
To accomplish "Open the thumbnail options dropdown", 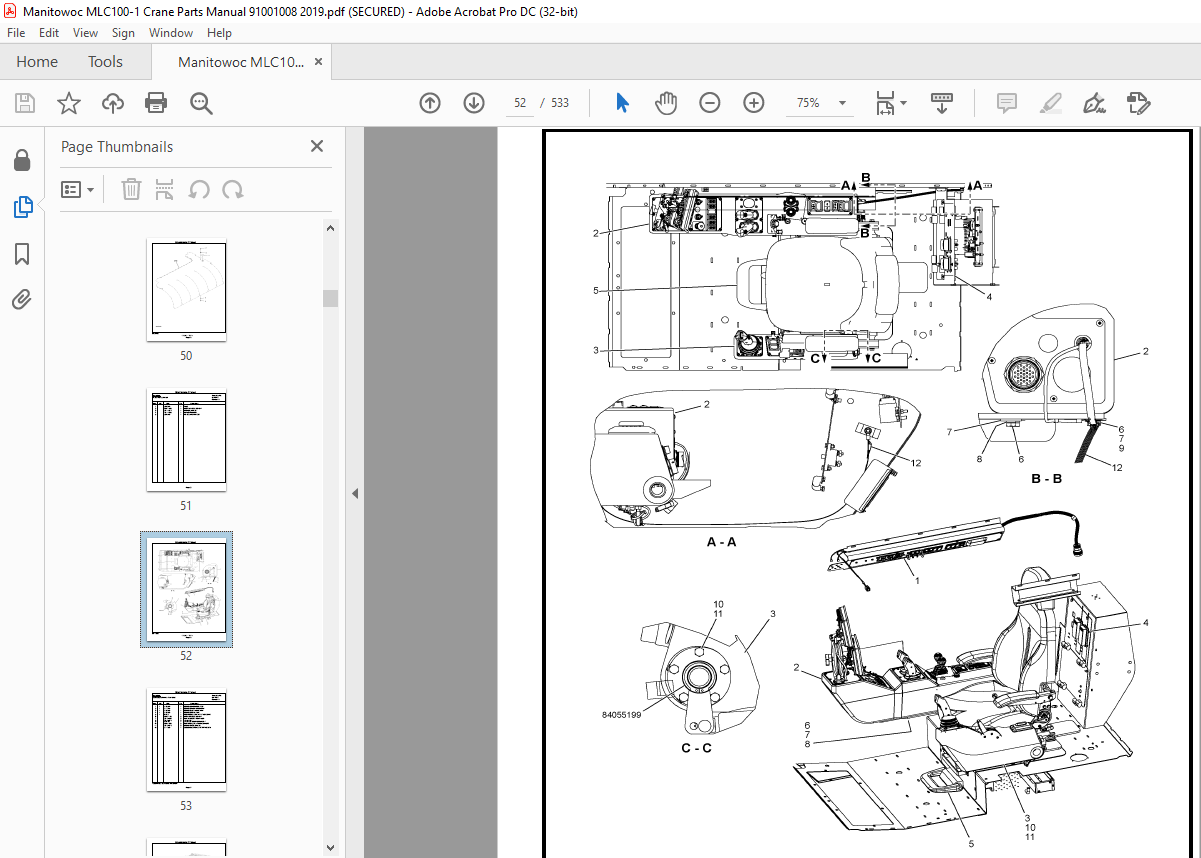I will (x=78, y=189).
